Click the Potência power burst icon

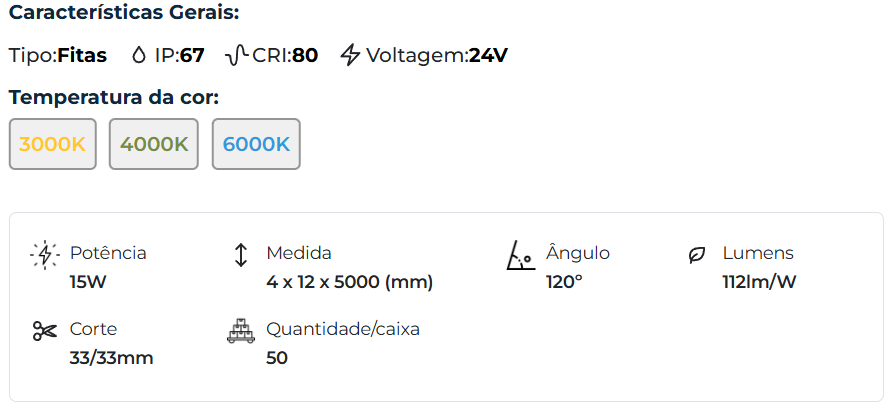tap(45, 255)
